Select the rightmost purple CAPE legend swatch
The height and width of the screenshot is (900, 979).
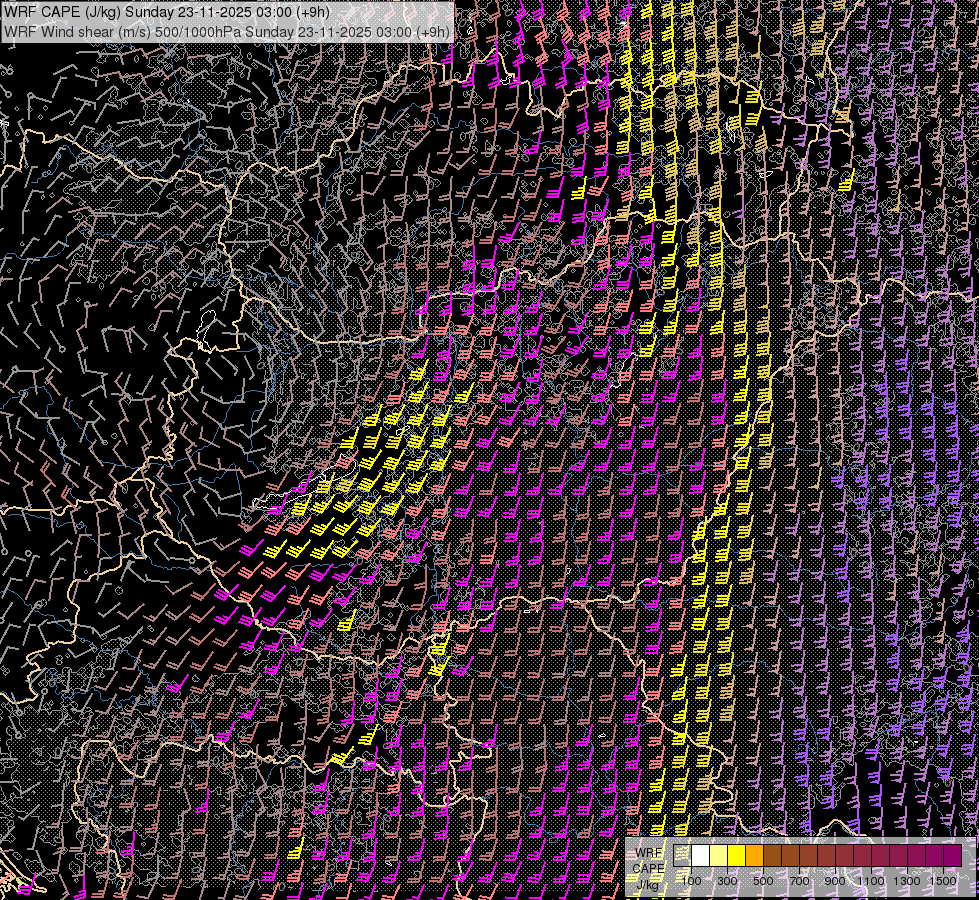[952, 855]
